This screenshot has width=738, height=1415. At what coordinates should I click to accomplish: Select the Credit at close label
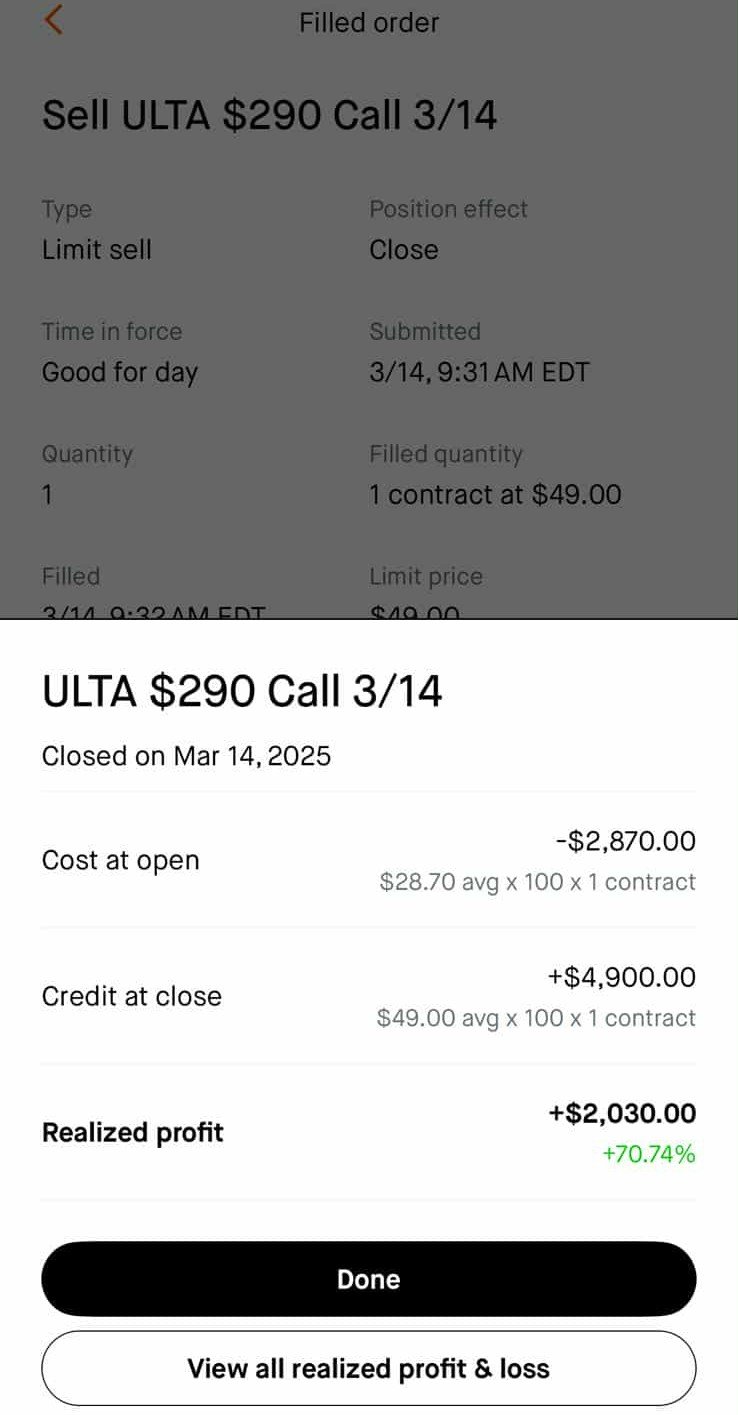pyautogui.click(x=132, y=996)
